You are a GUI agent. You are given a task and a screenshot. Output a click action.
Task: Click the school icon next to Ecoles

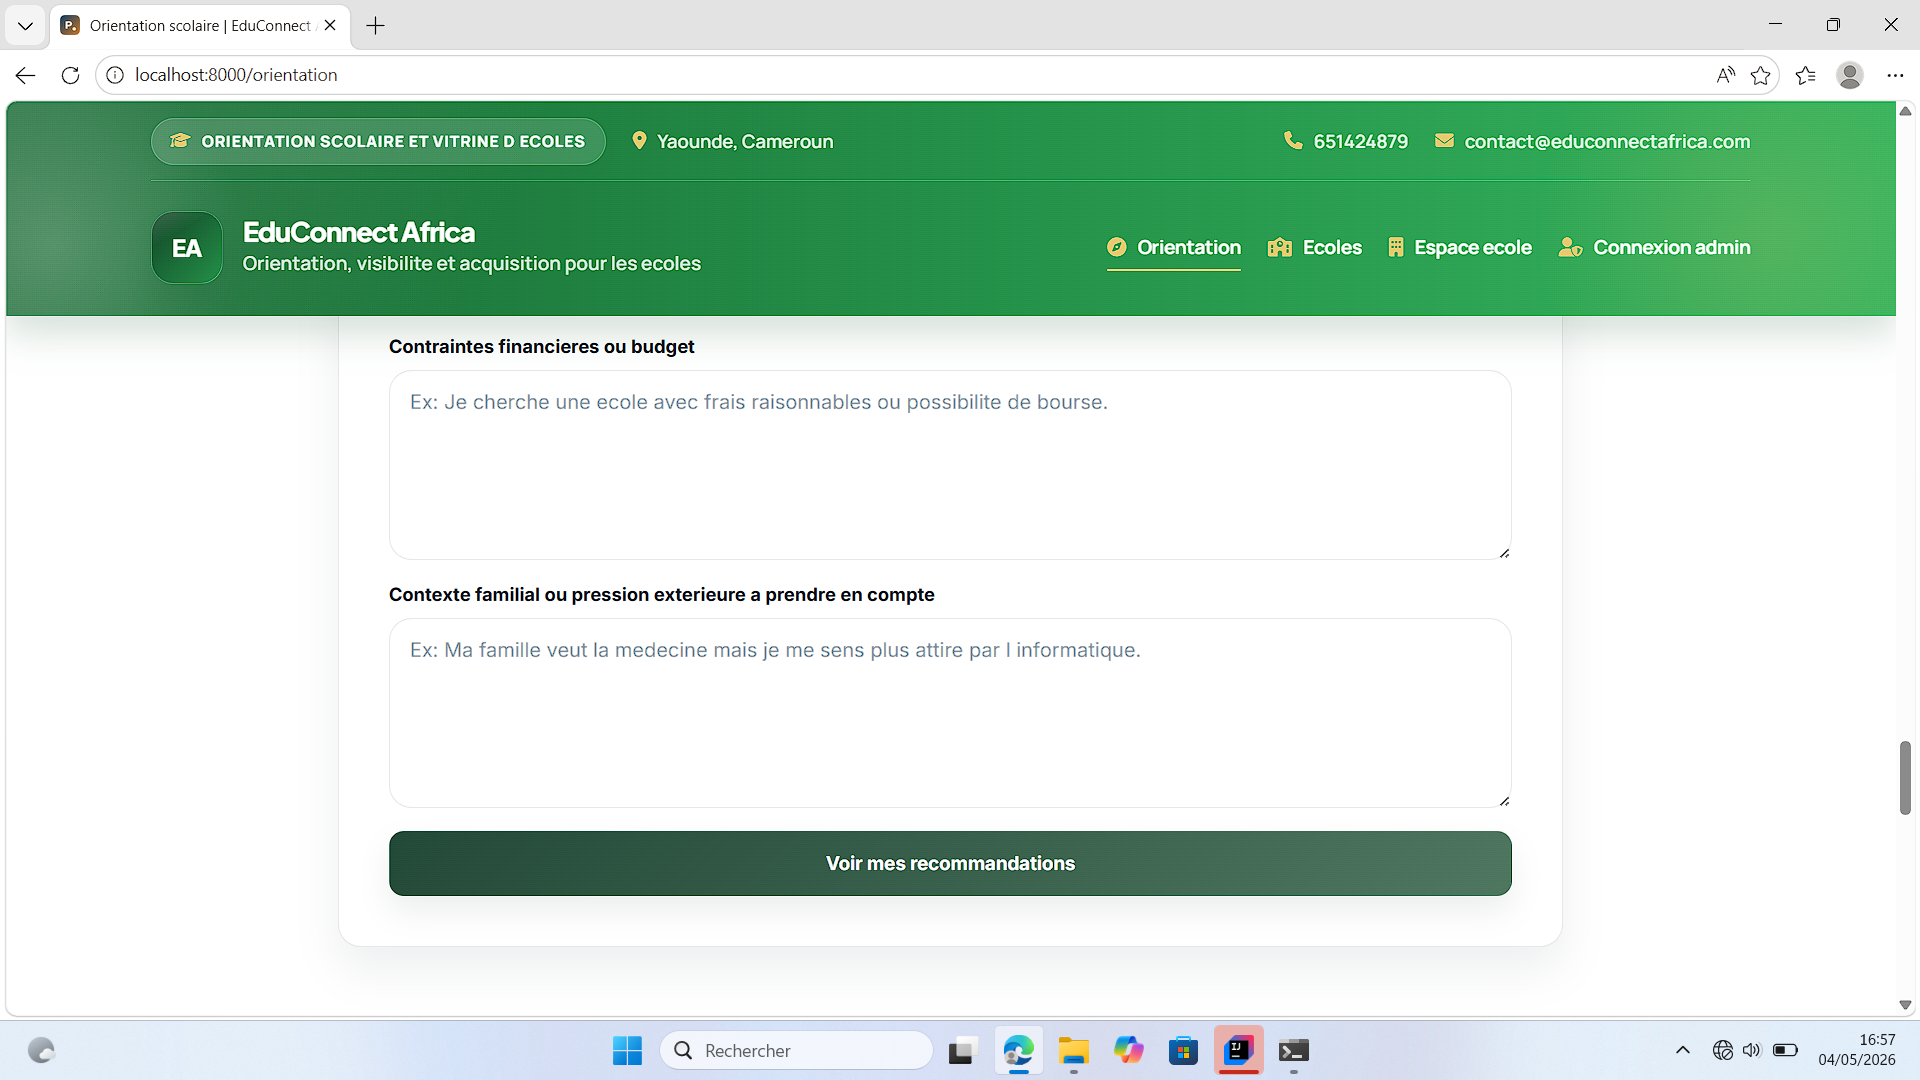tap(1280, 247)
